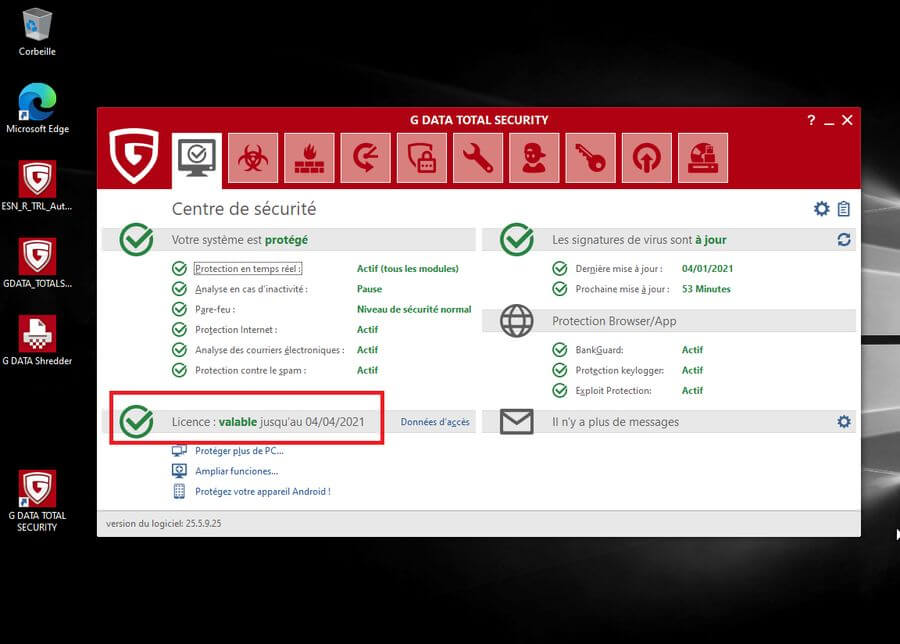This screenshot has width=900, height=644.
Task: Open the device control tab
Action: click(x=703, y=158)
